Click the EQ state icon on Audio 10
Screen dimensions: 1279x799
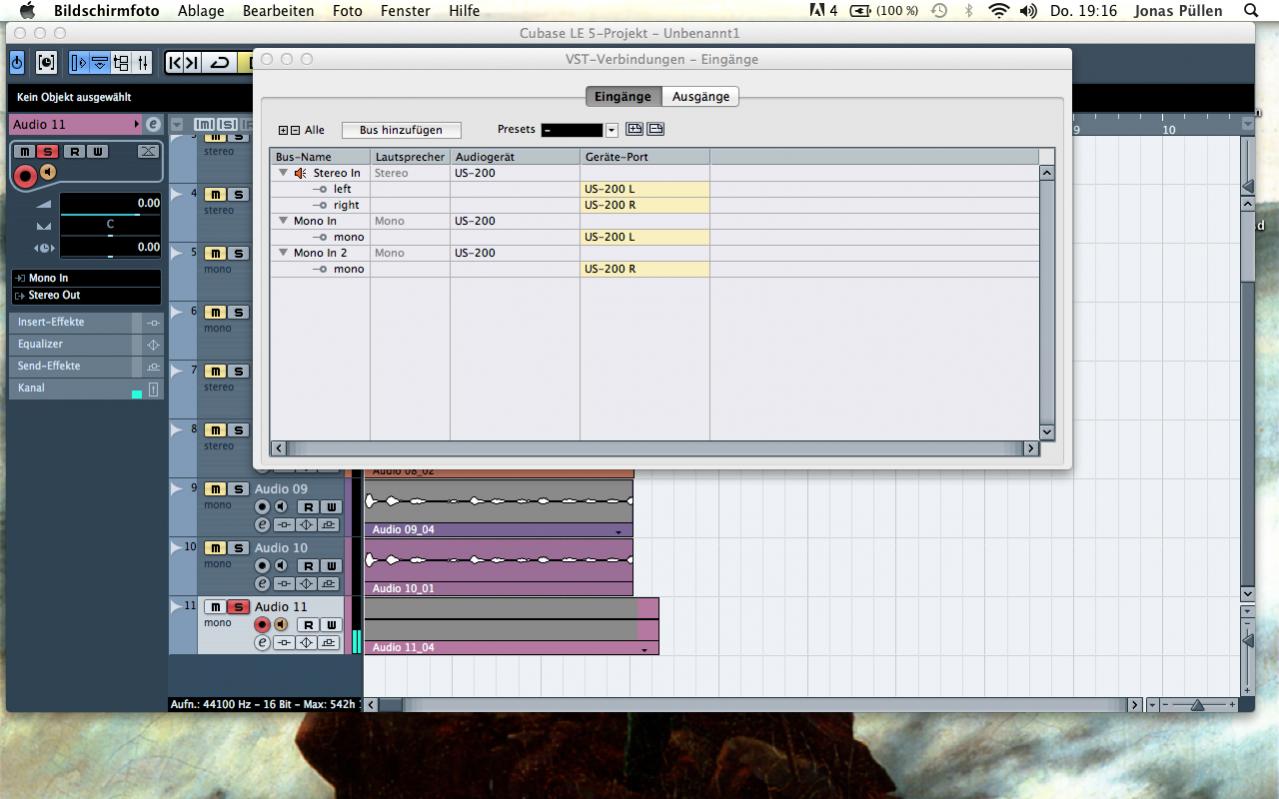[x=307, y=583]
